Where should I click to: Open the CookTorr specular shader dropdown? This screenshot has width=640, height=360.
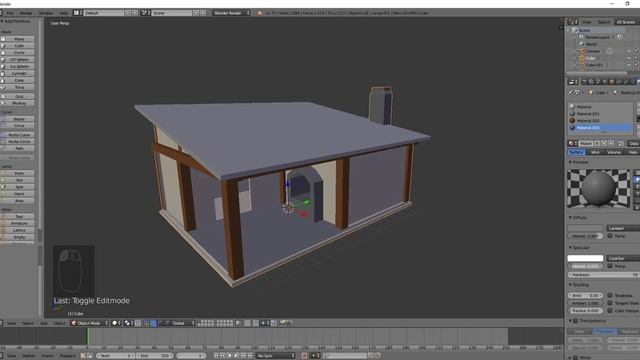coord(623,258)
